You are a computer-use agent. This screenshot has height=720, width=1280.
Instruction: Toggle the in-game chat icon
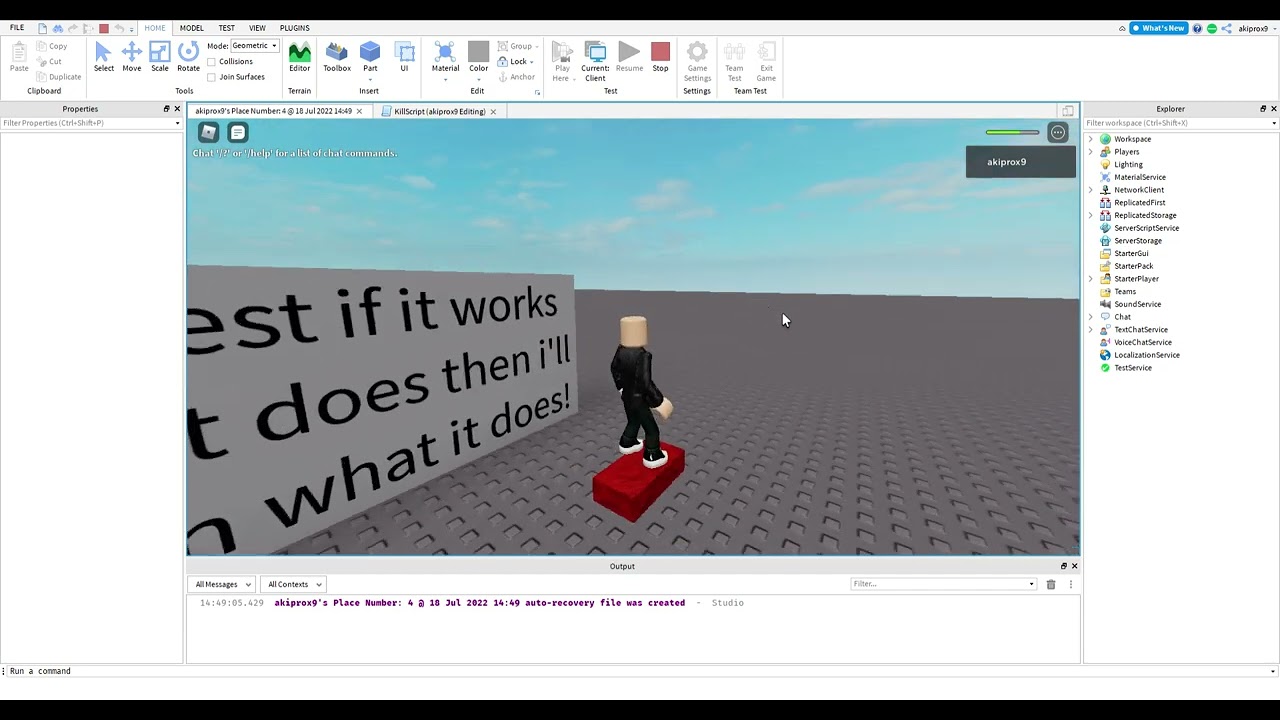click(237, 132)
